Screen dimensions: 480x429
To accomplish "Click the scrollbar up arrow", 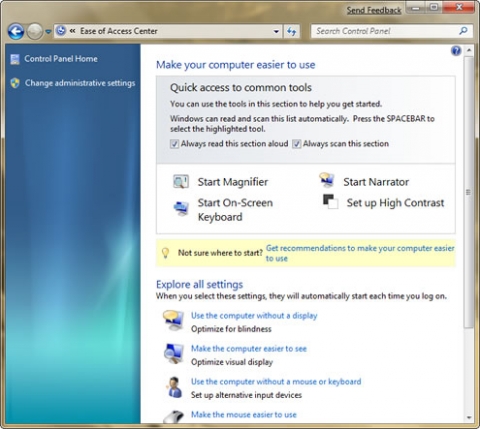I will 469,50.
